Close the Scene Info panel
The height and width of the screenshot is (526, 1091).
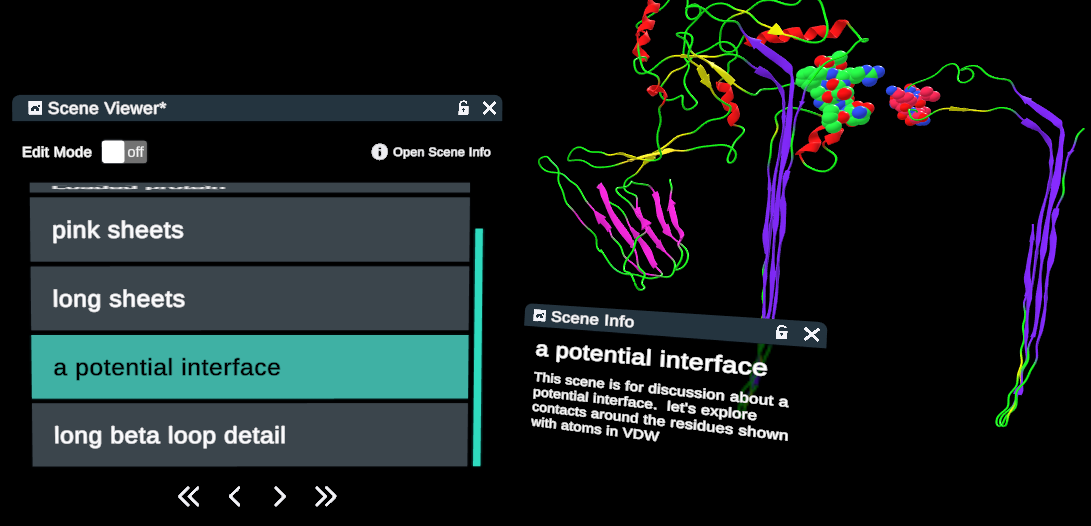click(x=812, y=334)
